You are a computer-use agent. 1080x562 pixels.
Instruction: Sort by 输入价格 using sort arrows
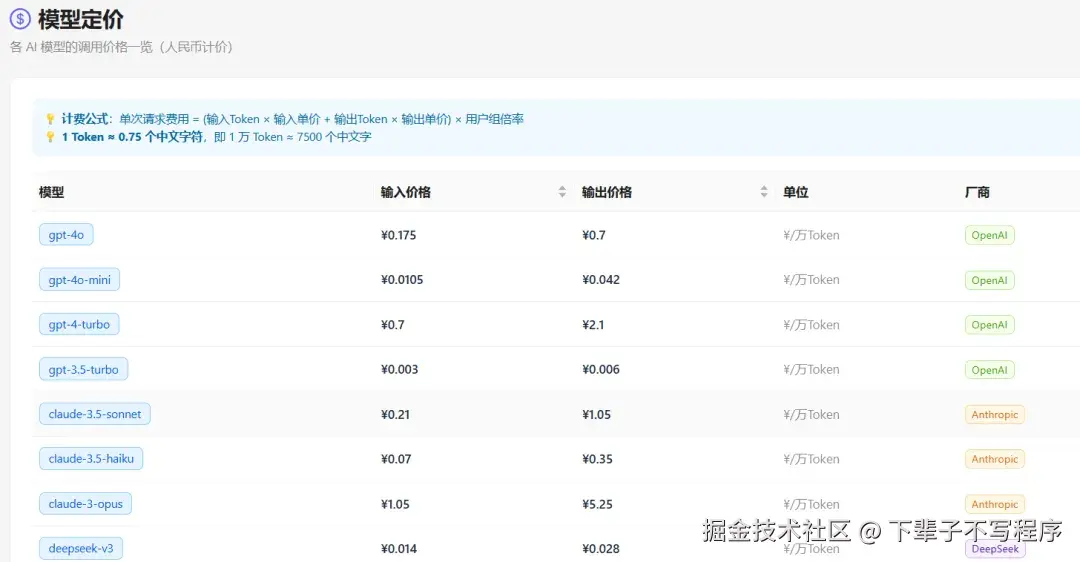pos(562,192)
